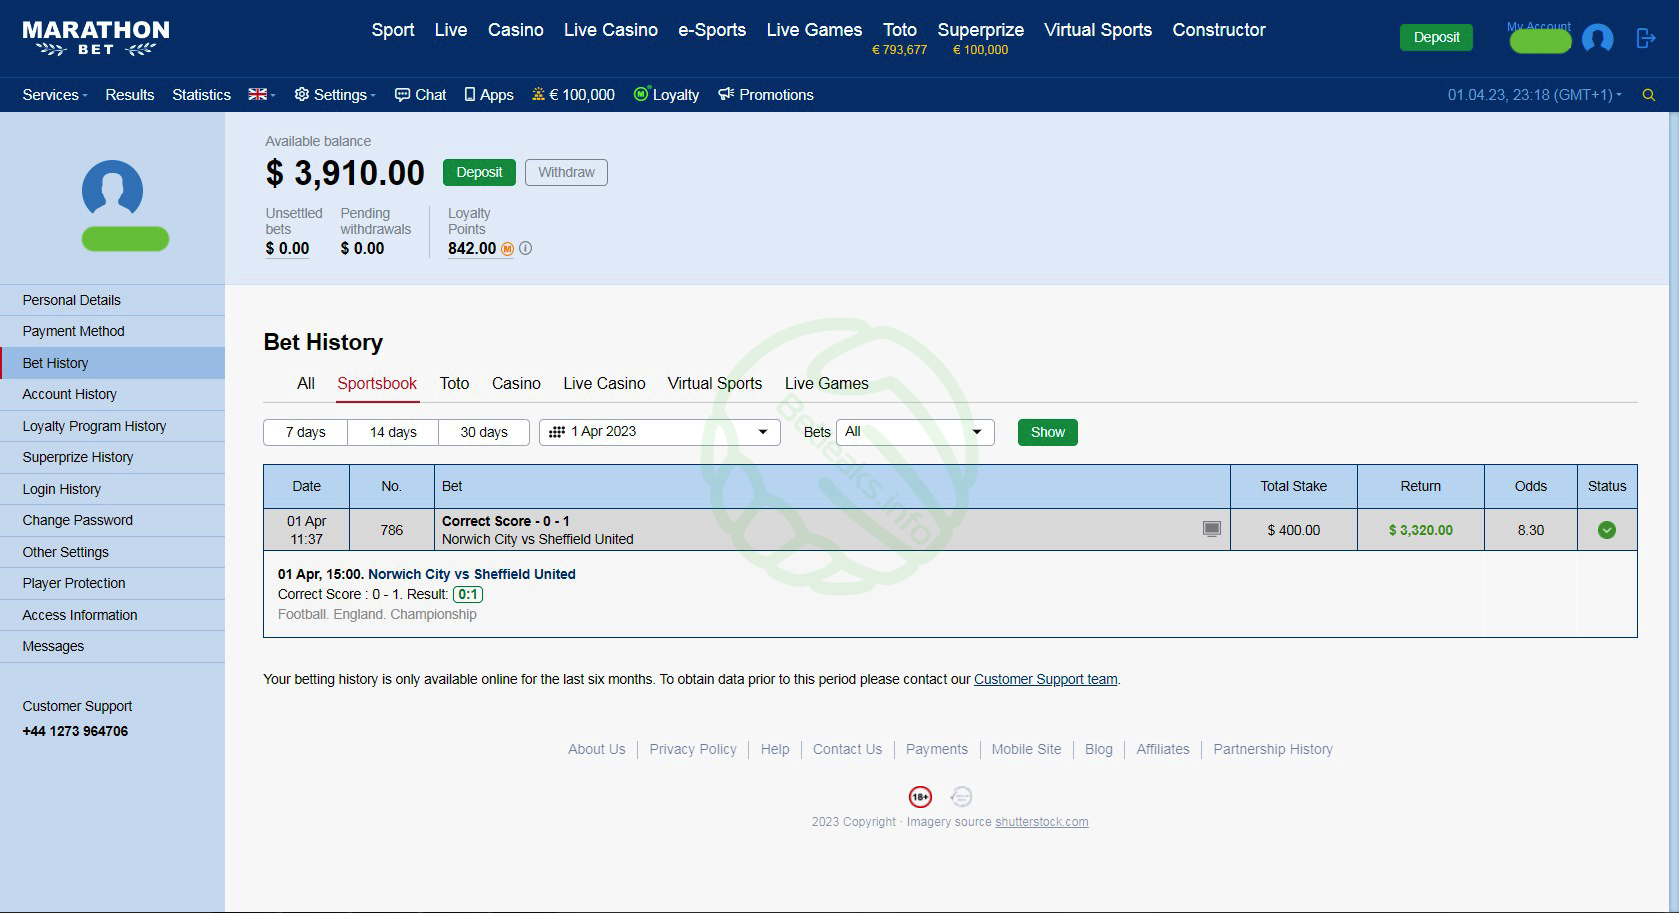The height and width of the screenshot is (913, 1679).
Task: Click the $ 3,320.00 return value
Action: [1420, 530]
